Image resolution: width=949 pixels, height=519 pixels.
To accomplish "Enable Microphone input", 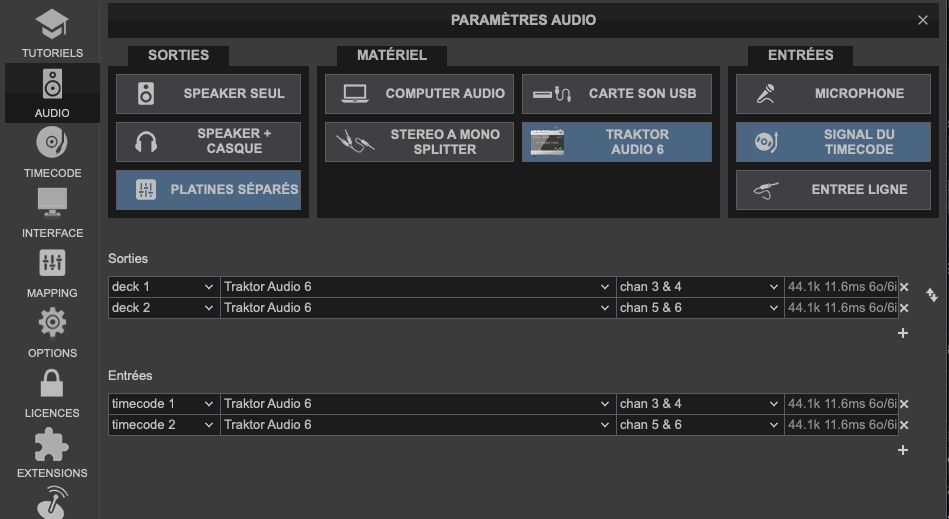I will 833,94.
